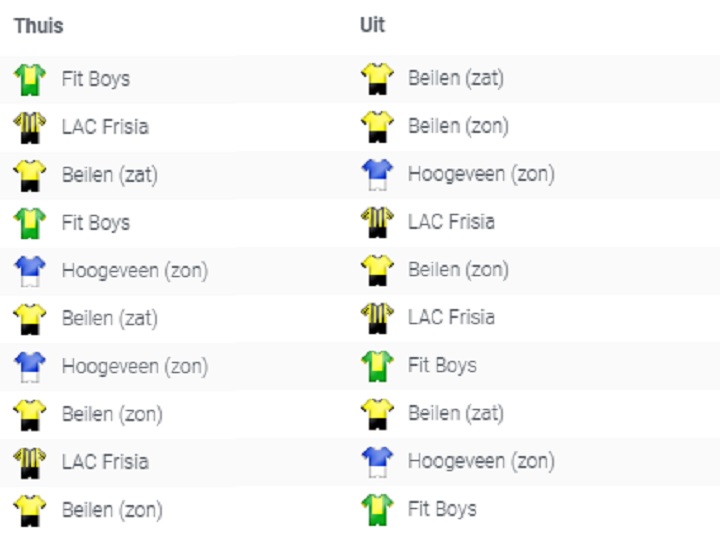Viewport: 720px width, 540px height.
Task: Click yellow Beilen (zon) jersey in last home row
Action: coord(30,510)
